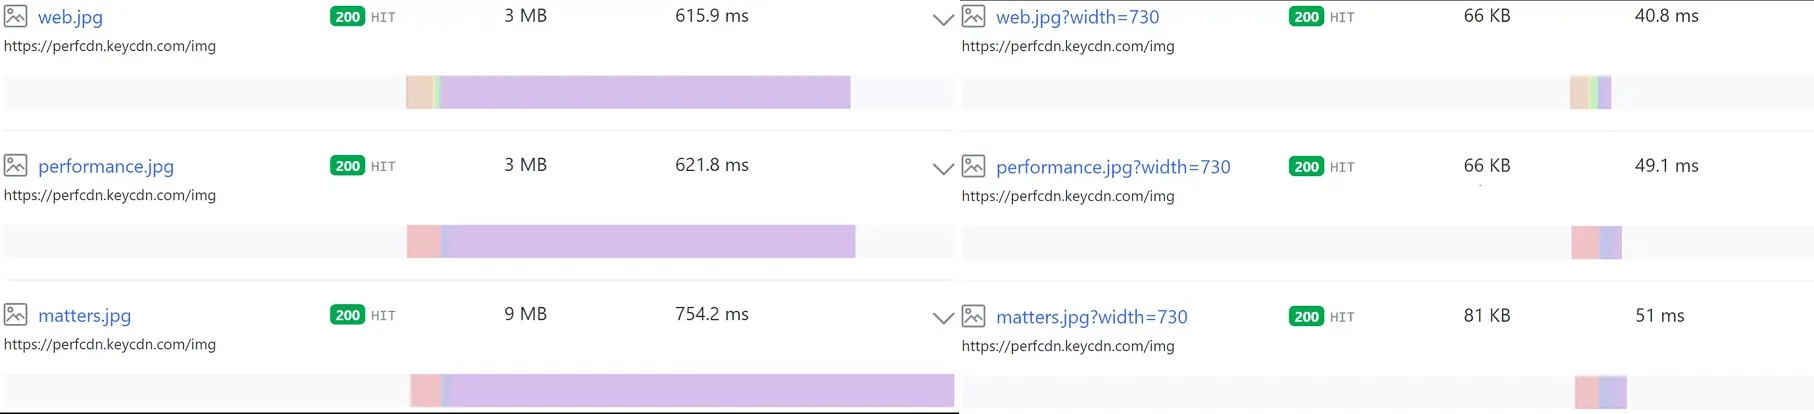Screen dimensions: 1814x414
Task: Click the HIT cache label for matters.jpg
Action: click(383, 316)
